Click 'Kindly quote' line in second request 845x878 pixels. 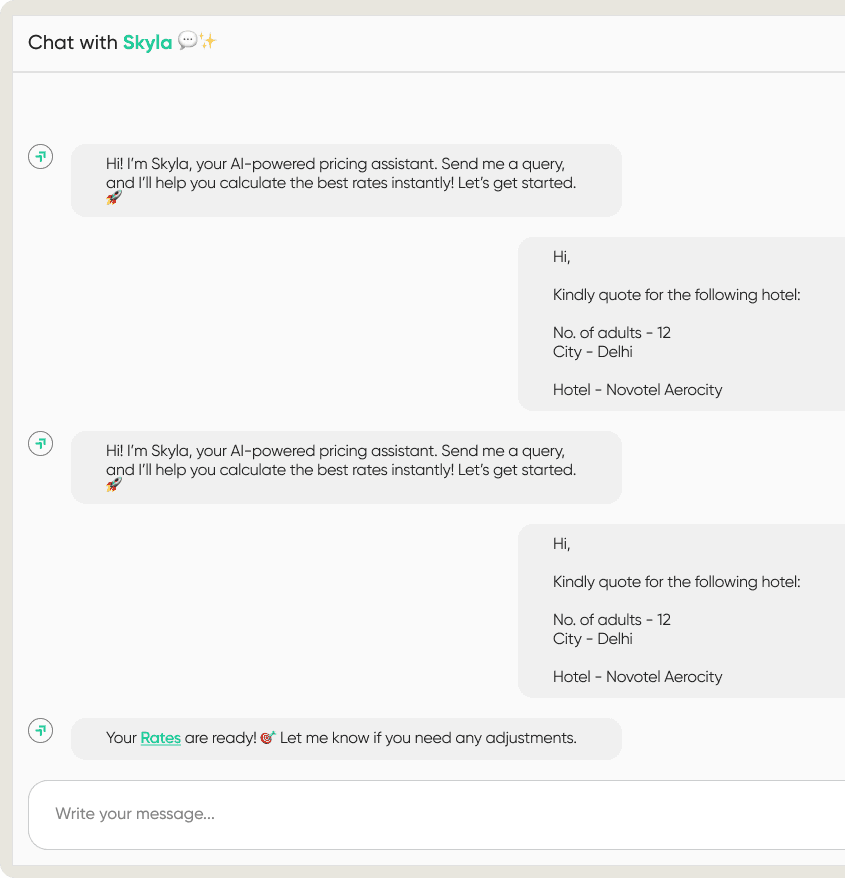[676, 582]
